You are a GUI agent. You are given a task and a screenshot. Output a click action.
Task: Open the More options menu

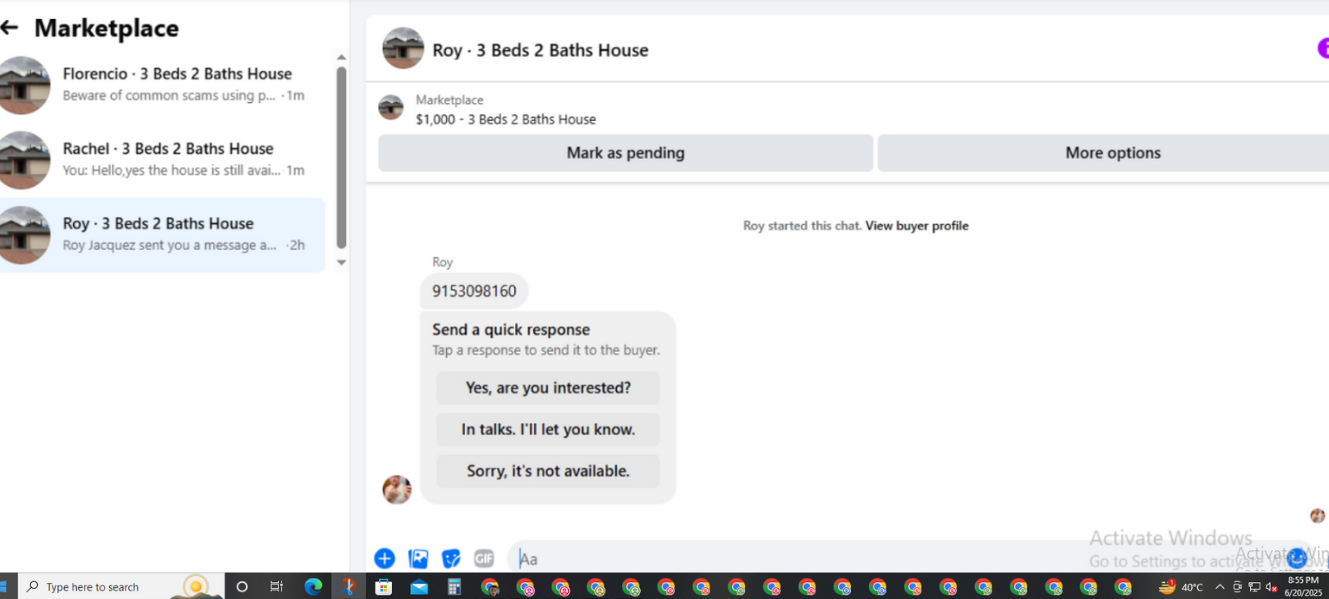[1113, 153]
